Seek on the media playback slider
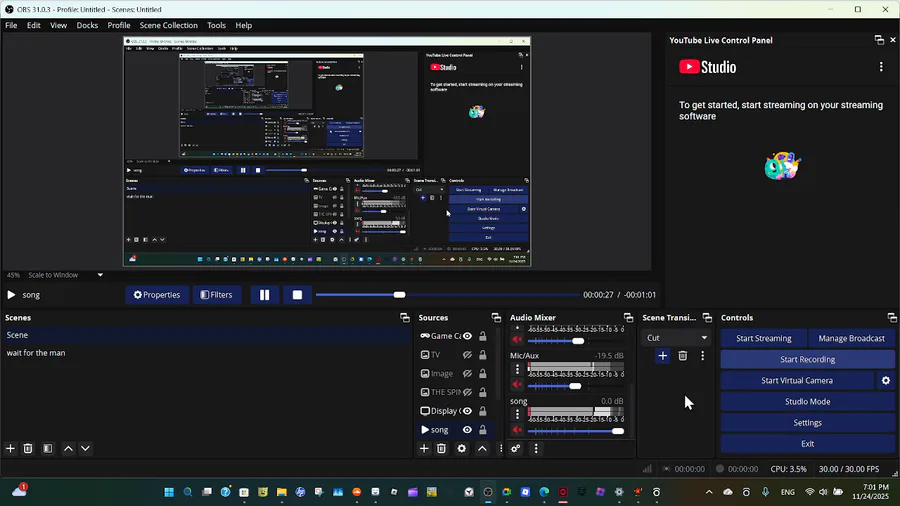Screen dimensions: 900x506 (448, 295)
